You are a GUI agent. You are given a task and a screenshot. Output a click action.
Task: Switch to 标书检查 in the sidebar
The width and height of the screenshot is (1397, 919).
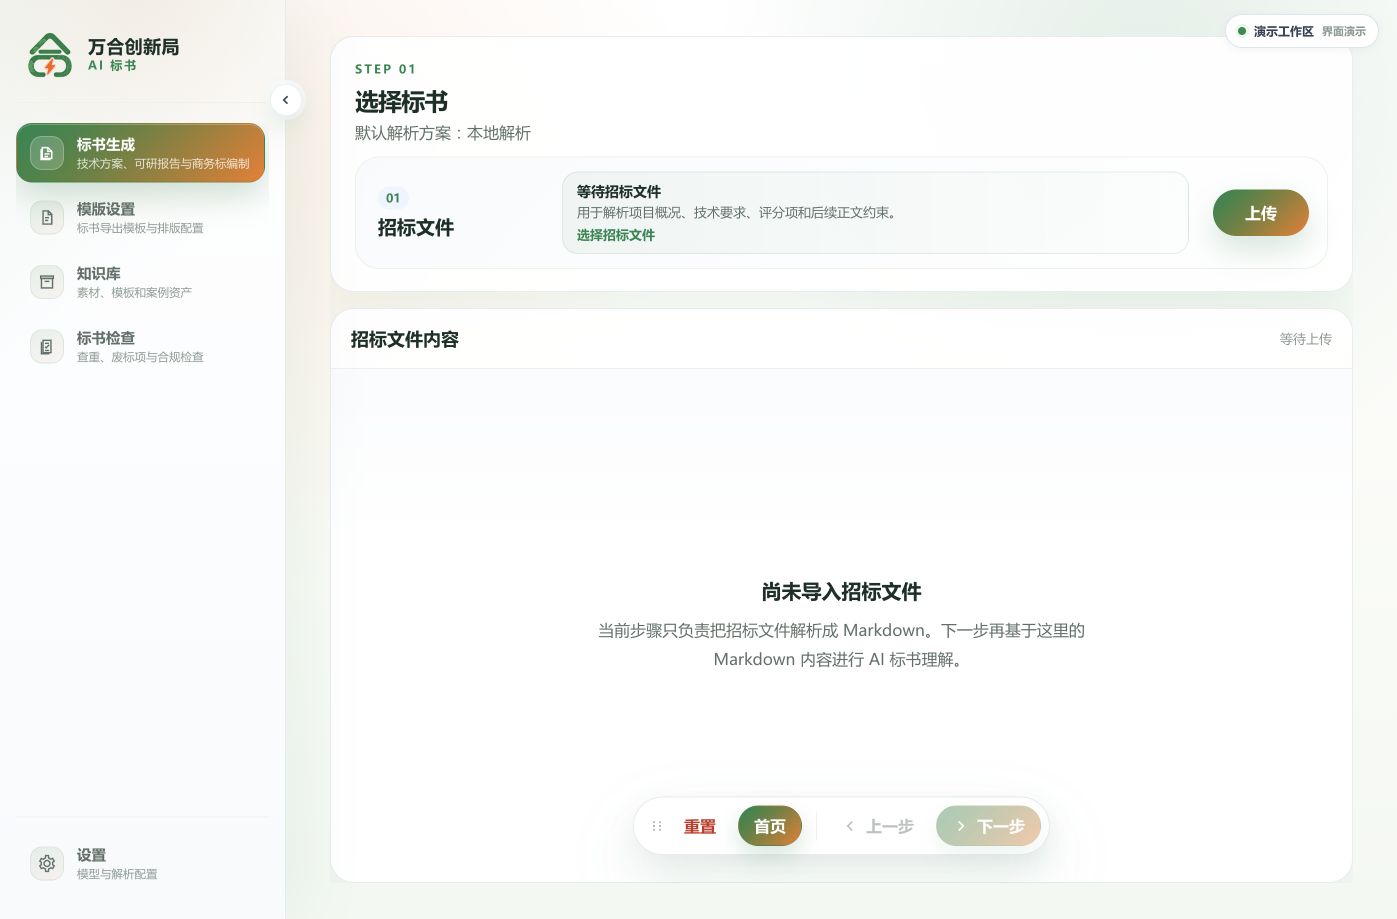click(x=141, y=346)
